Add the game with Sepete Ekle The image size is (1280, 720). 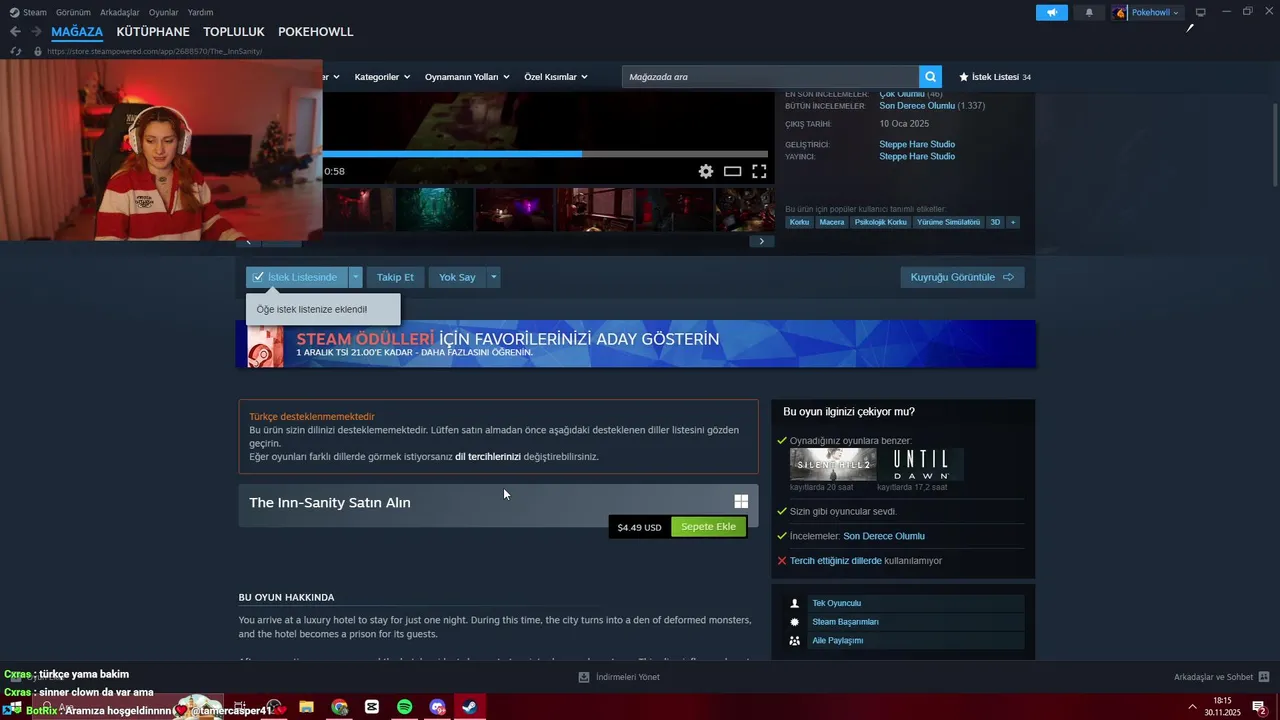708,527
